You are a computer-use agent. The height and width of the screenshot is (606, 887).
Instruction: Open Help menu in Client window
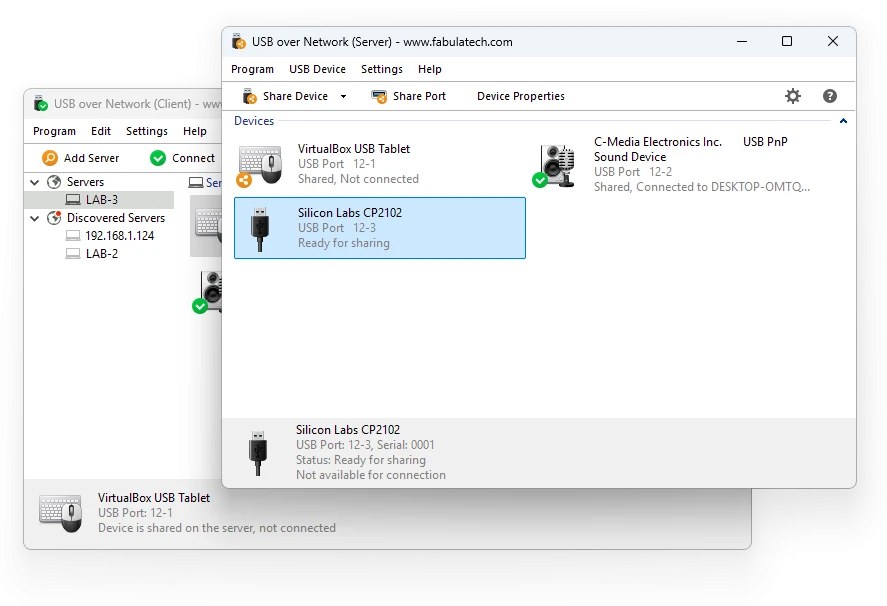(x=195, y=131)
